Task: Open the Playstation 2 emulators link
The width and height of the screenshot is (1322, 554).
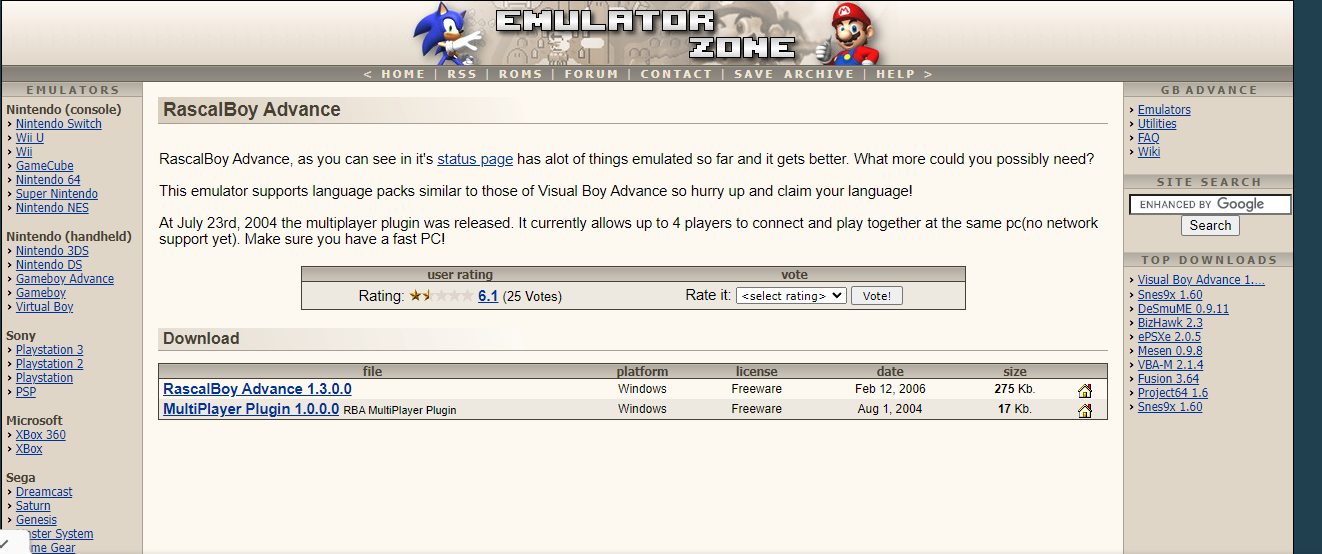Action: [x=50, y=364]
